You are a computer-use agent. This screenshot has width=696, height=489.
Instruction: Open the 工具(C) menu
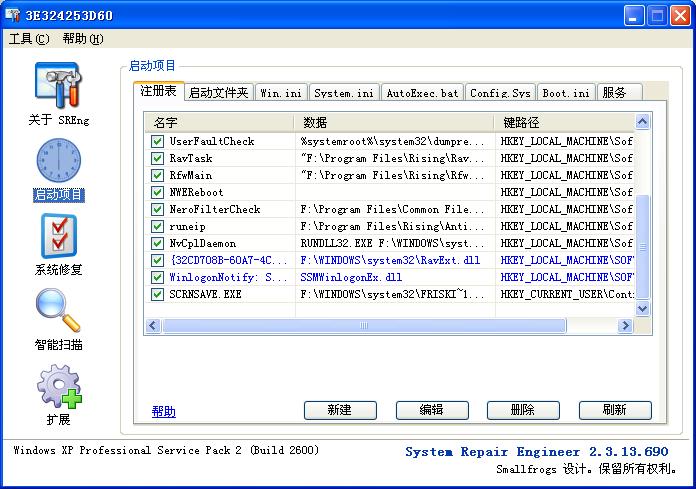[x=29, y=39]
